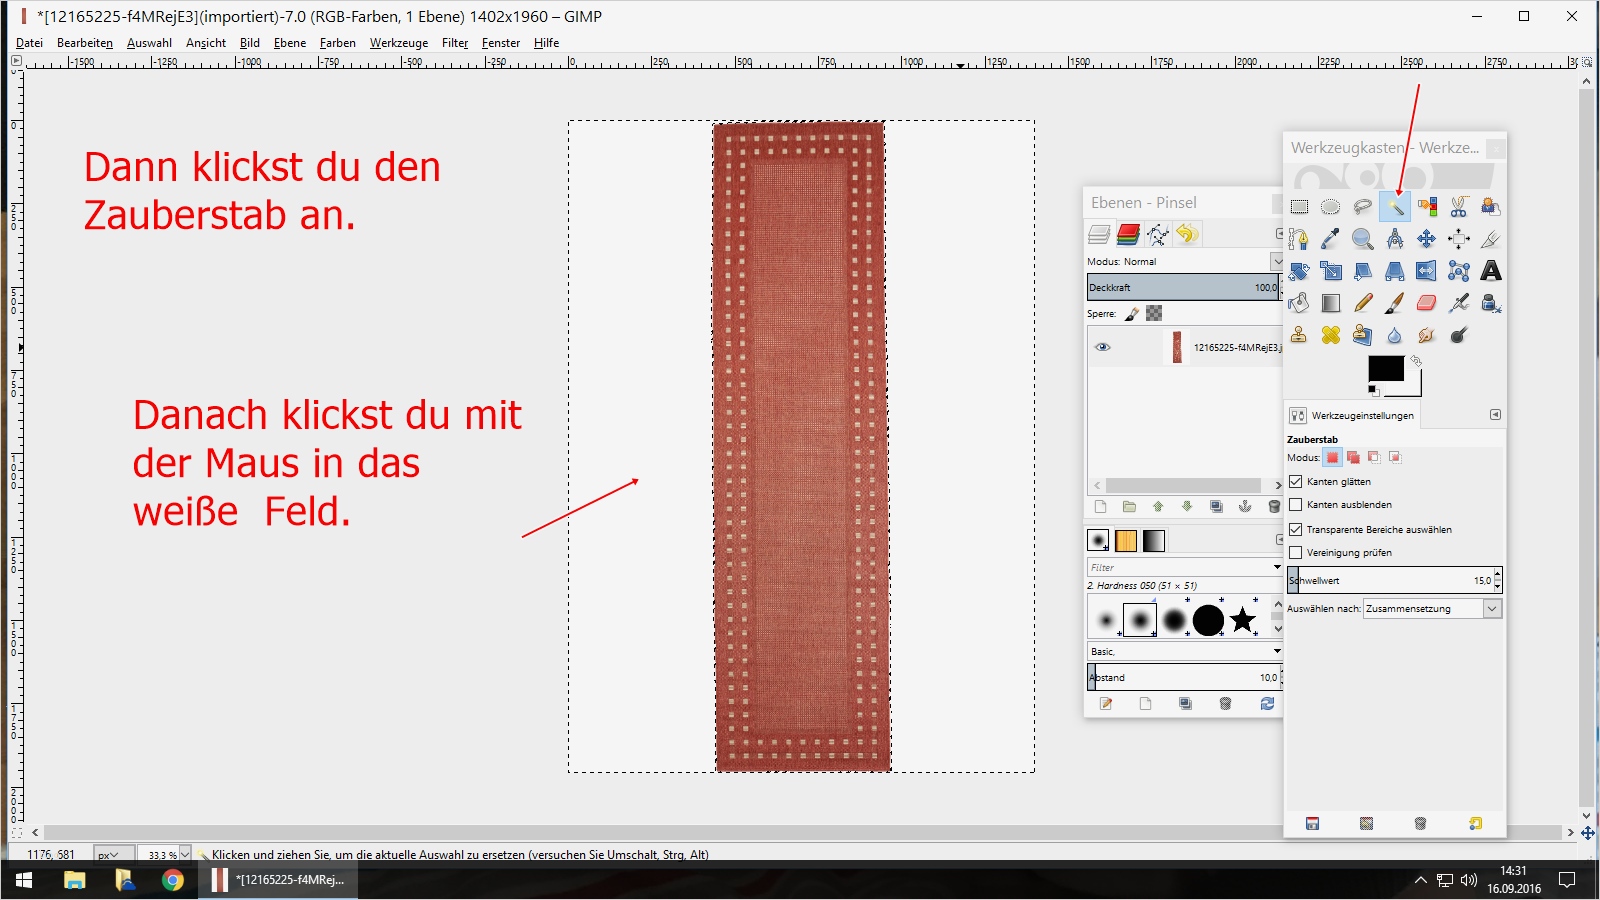Hide the layer using the eye icon
1600x900 pixels.
pos(1103,347)
